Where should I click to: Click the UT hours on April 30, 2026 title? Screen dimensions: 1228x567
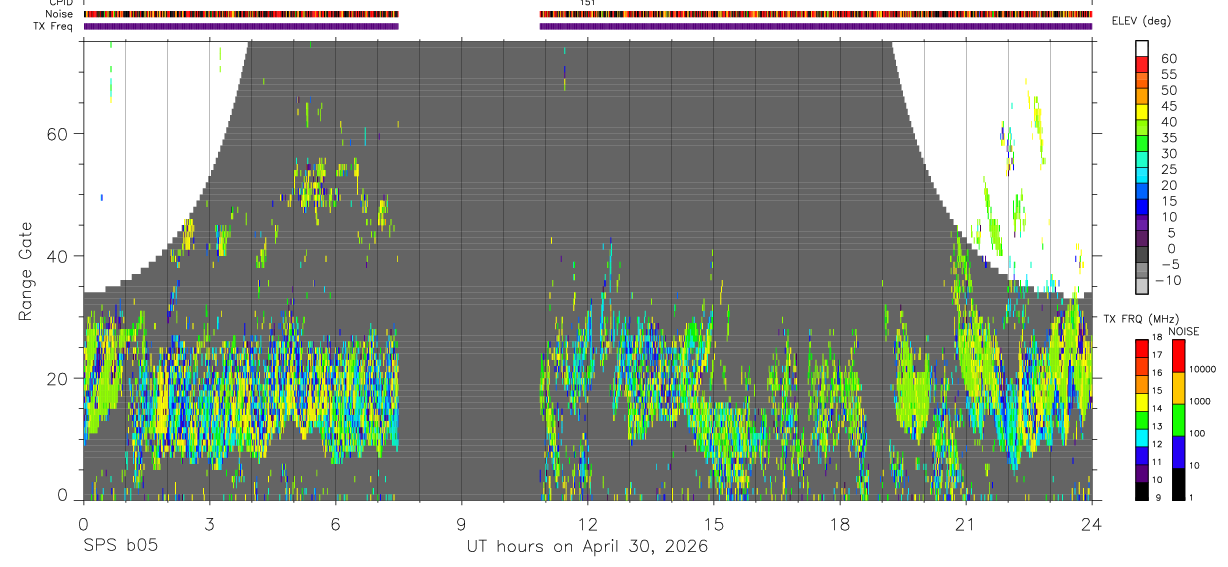(x=587, y=547)
